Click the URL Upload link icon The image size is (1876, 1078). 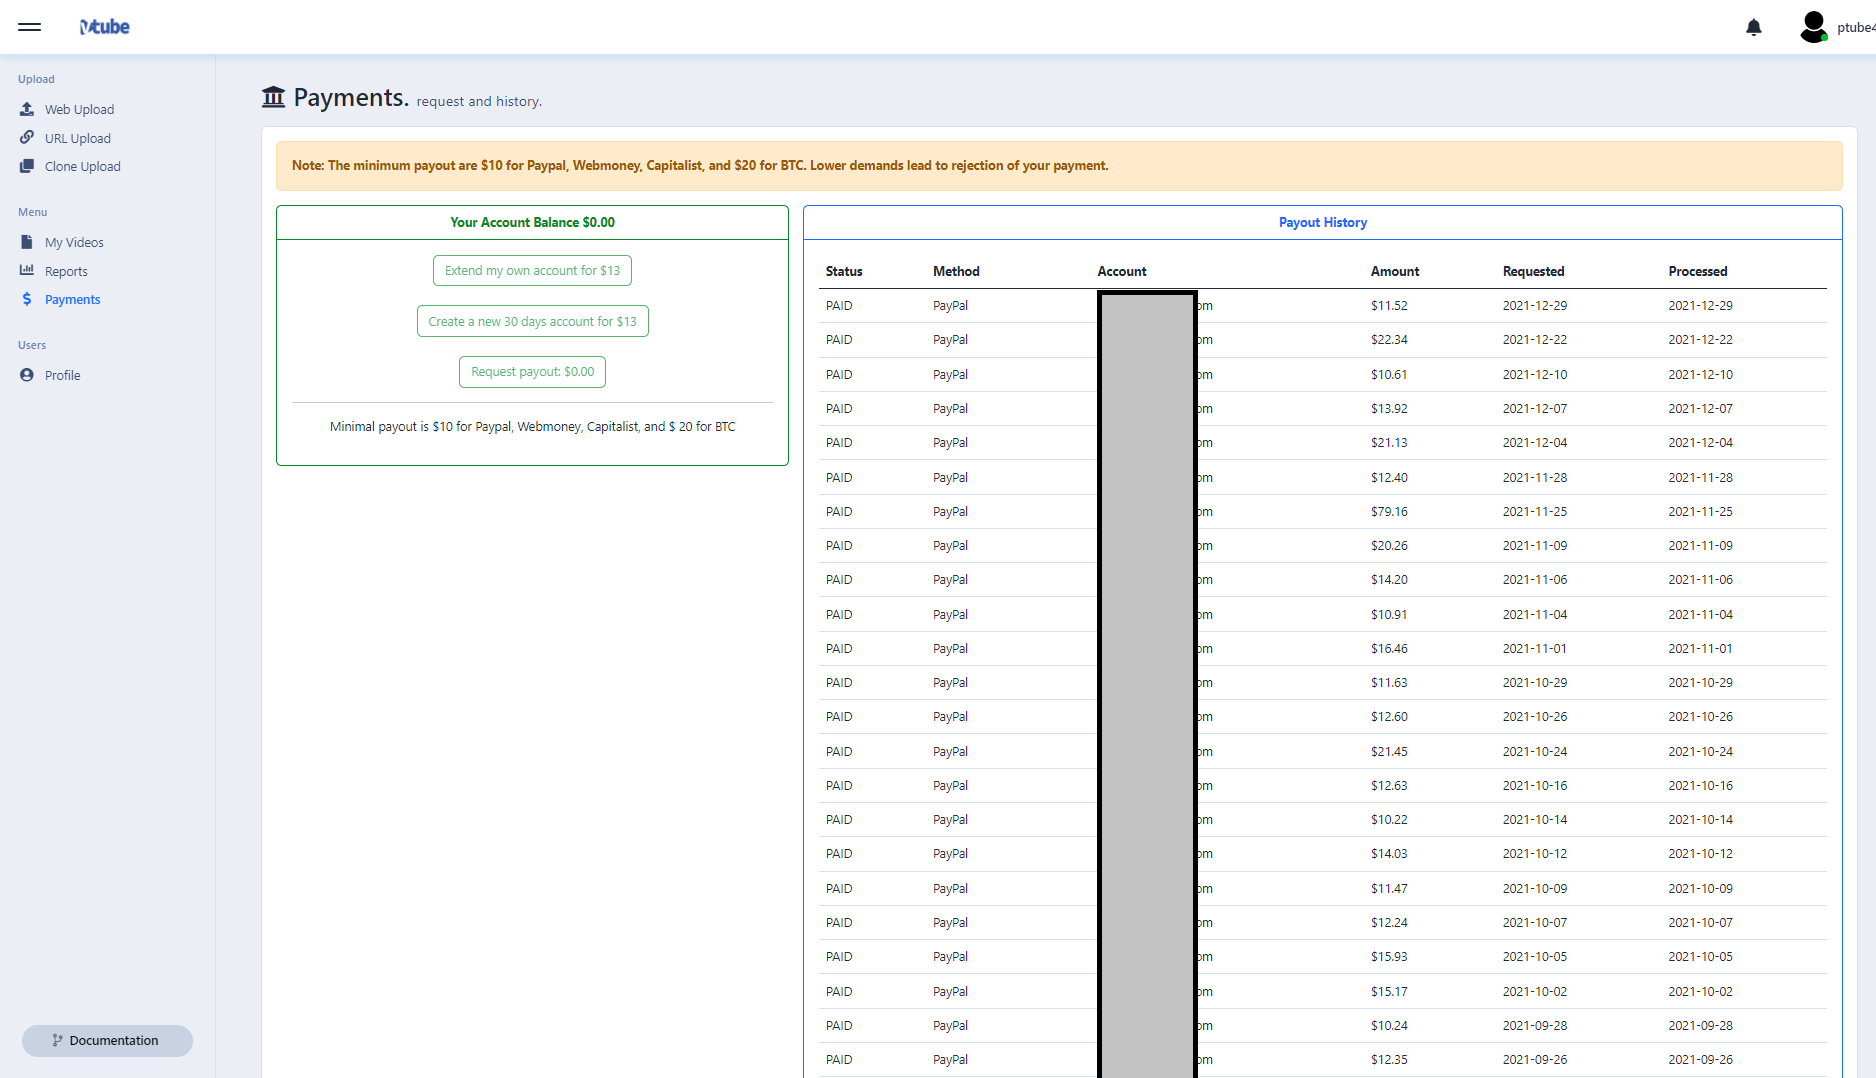[27, 138]
